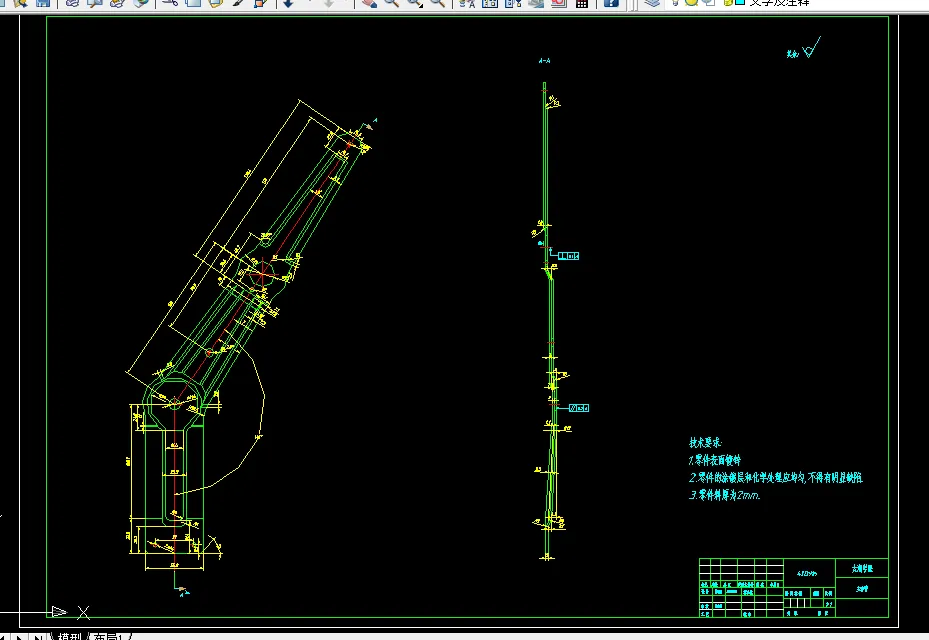Click the yellow 140° arc angle dimension
929x640 pixels.
click(x=258, y=437)
